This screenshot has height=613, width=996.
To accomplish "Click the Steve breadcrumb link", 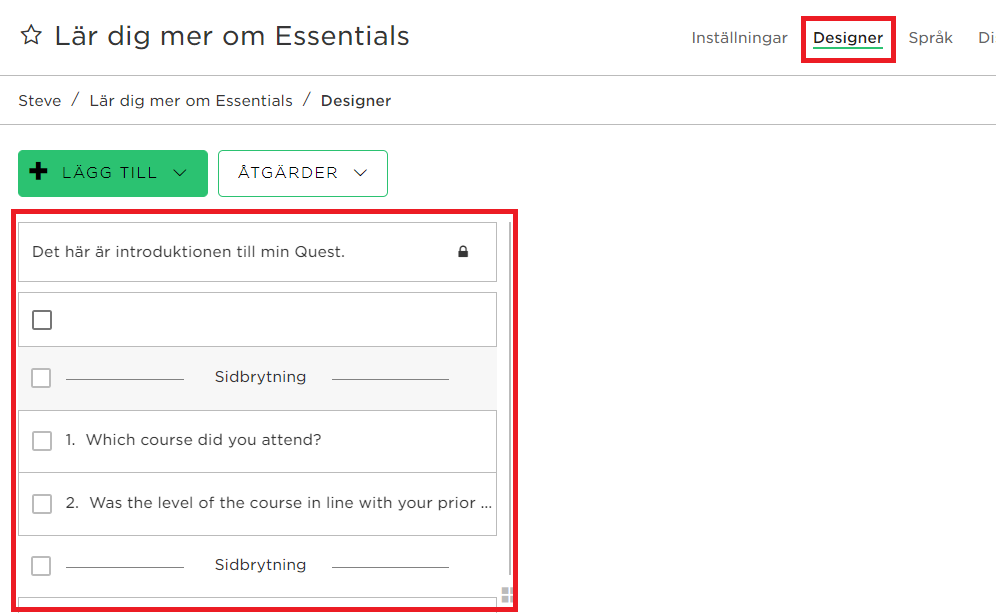I will [40, 101].
